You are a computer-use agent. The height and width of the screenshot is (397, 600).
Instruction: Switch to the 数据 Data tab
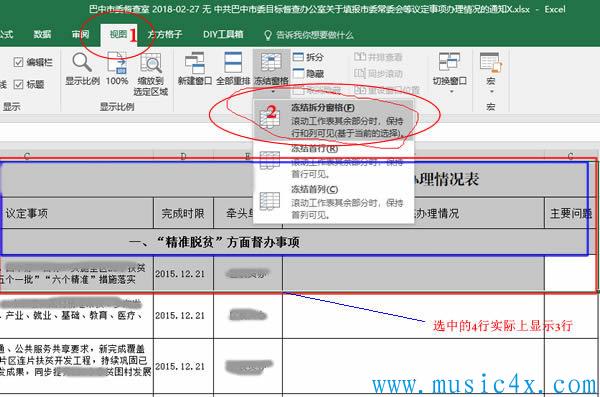[x=42, y=34]
